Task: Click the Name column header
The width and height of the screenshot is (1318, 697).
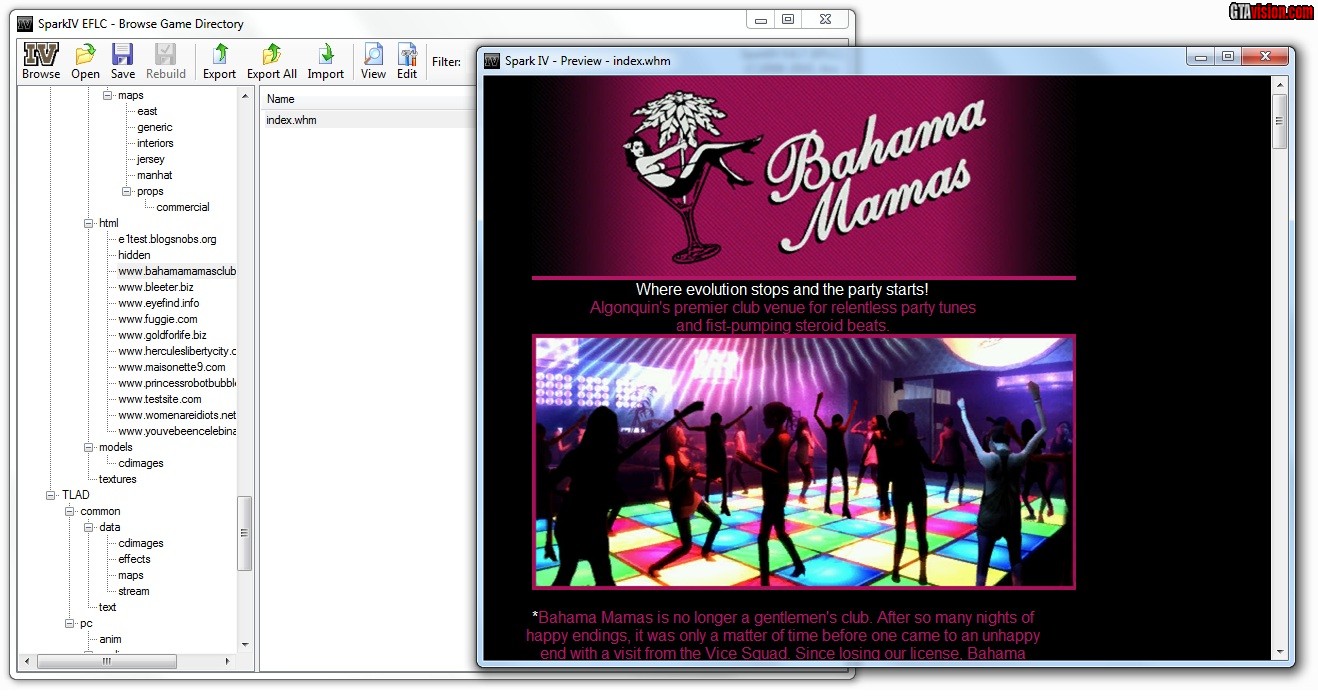Action: coord(281,99)
